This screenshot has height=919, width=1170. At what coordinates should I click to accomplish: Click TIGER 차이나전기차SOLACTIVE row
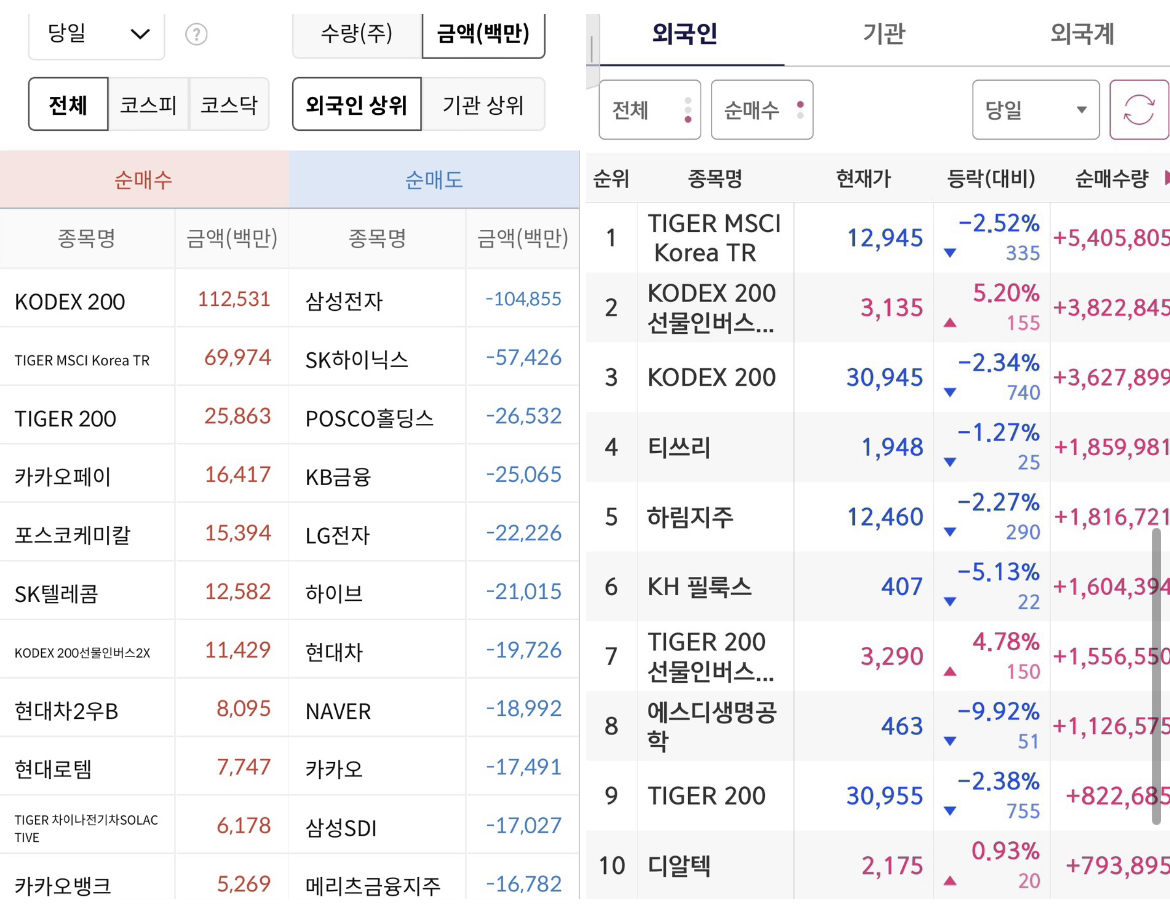tap(87, 828)
